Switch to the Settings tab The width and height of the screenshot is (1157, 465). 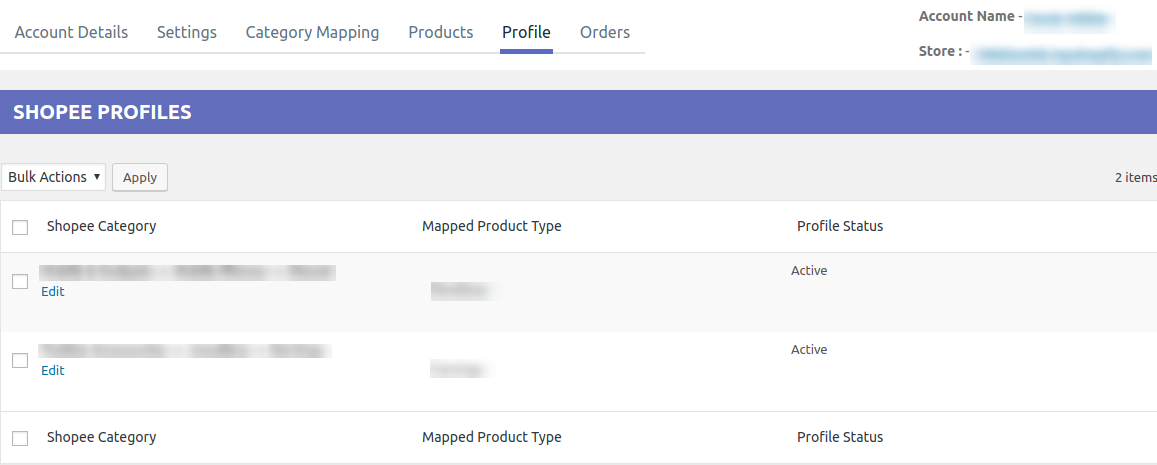point(187,32)
